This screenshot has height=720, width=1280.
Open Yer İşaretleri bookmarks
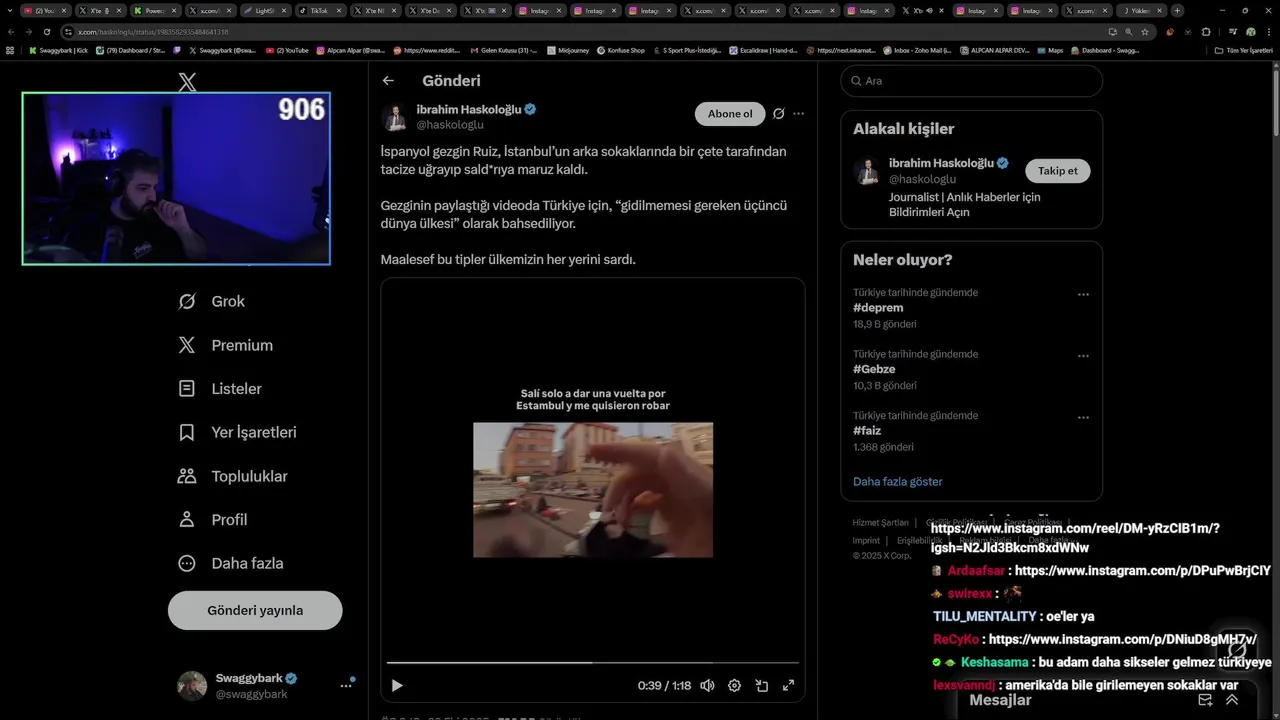[237, 432]
